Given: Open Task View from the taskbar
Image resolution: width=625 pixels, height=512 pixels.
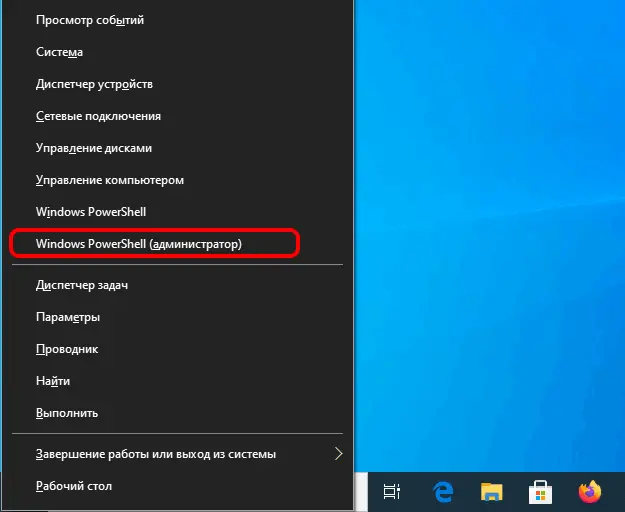Looking at the screenshot, I should coord(392,491).
